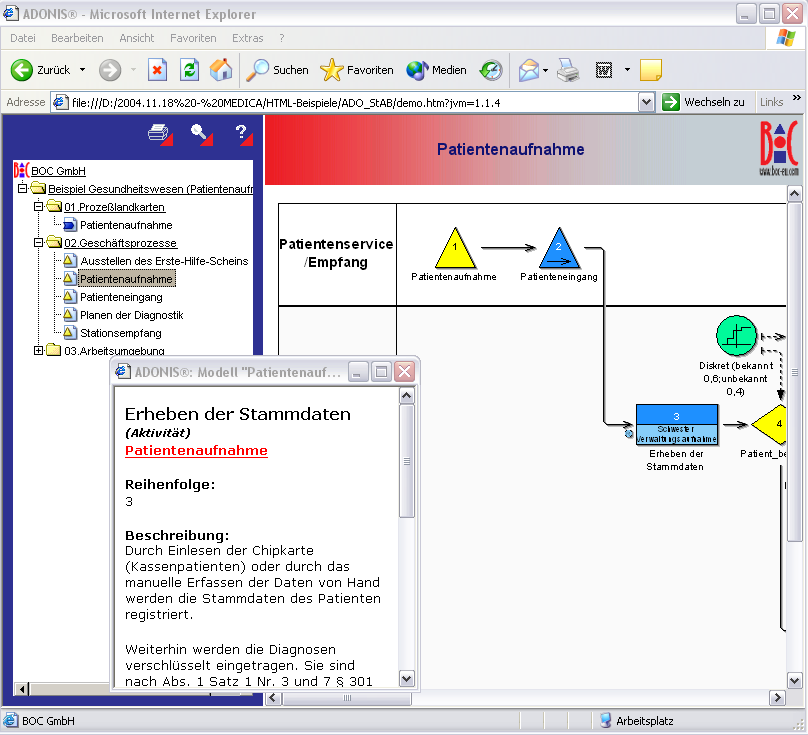
Task: Click popup scrollbar up arrow
Action: pyautogui.click(x=407, y=396)
